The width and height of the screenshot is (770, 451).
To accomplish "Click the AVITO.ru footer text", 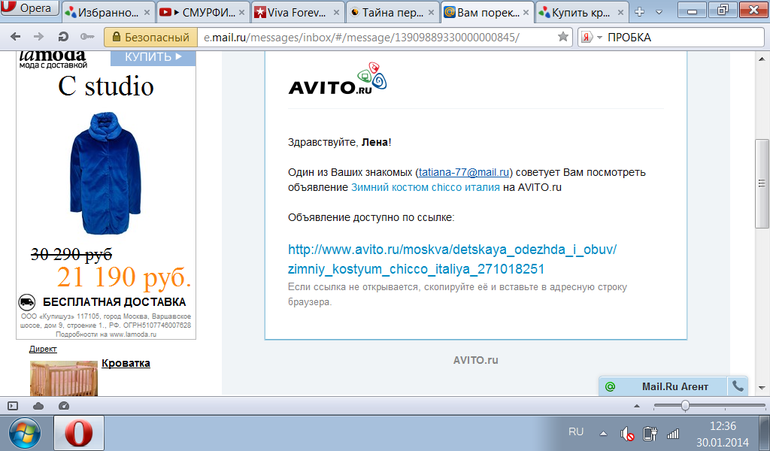I will 475,360.
